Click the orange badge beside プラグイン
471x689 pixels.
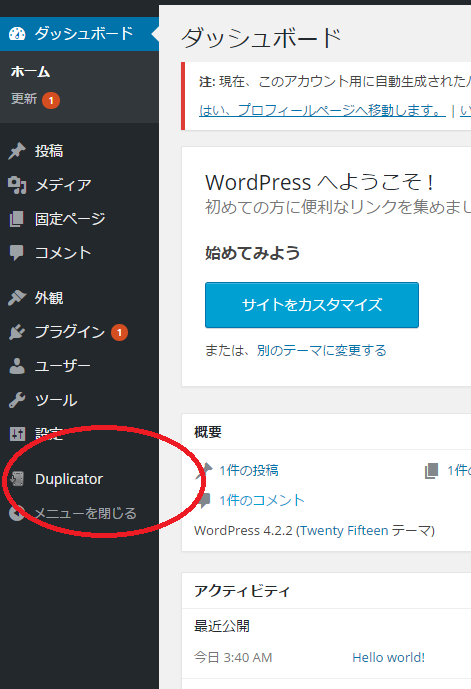(119, 333)
